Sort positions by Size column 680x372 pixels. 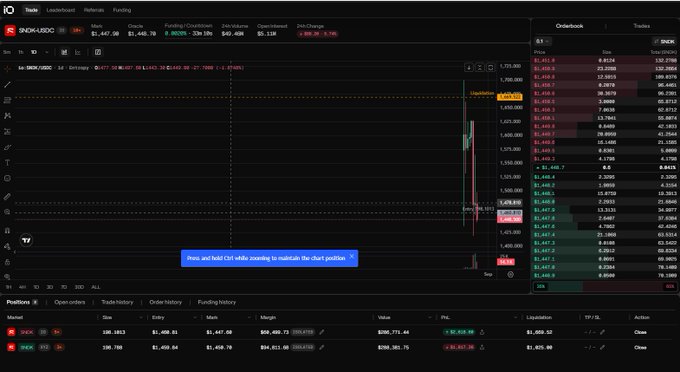(x=122, y=317)
